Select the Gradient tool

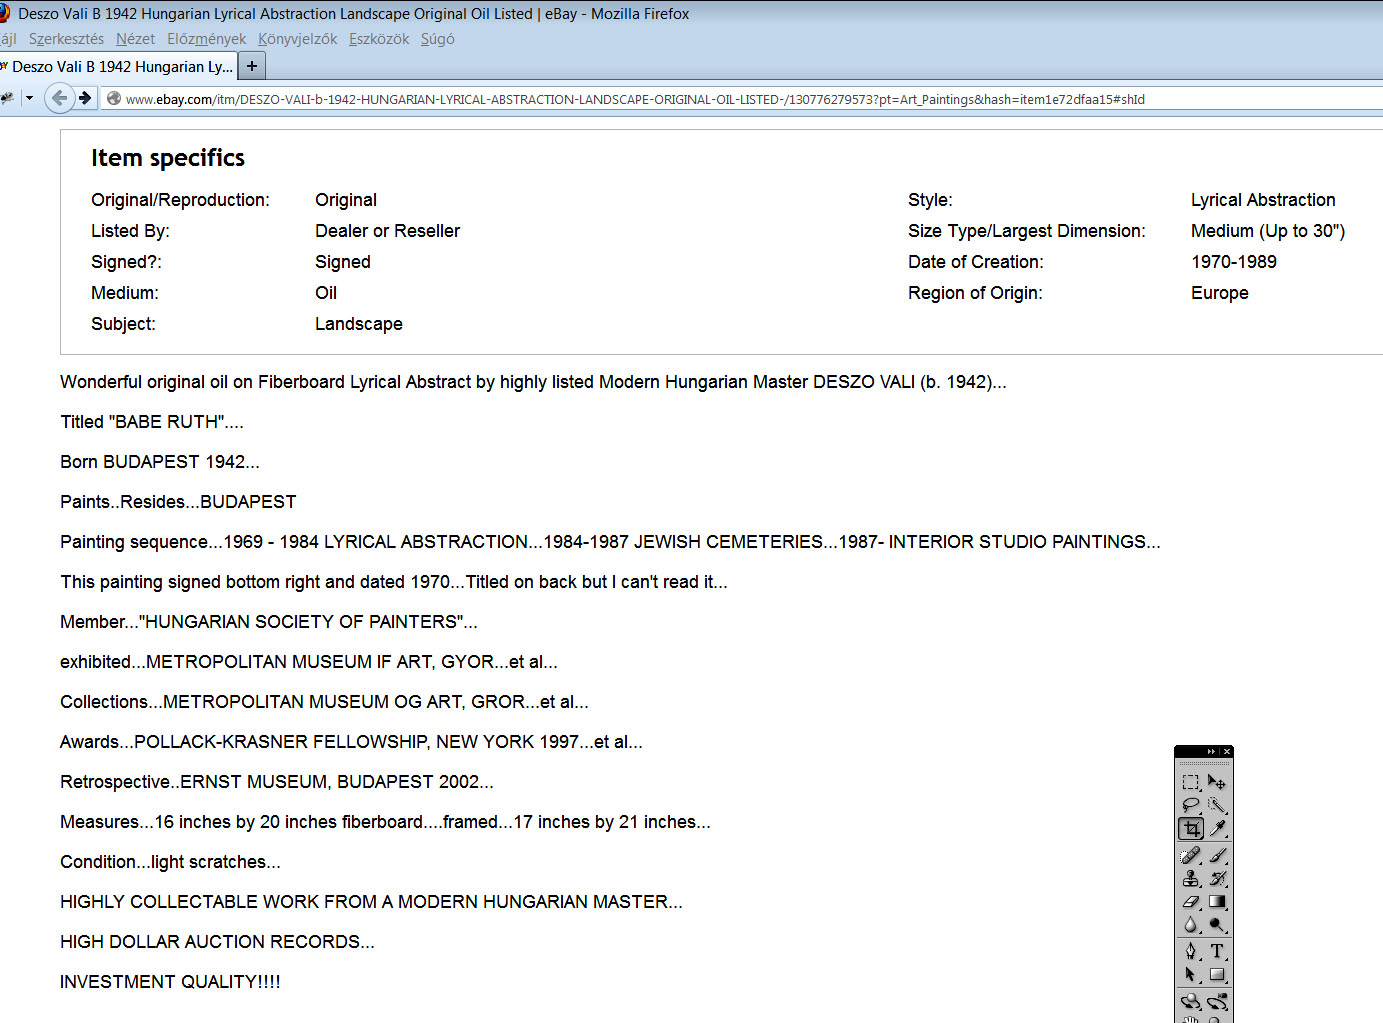(x=1217, y=902)
